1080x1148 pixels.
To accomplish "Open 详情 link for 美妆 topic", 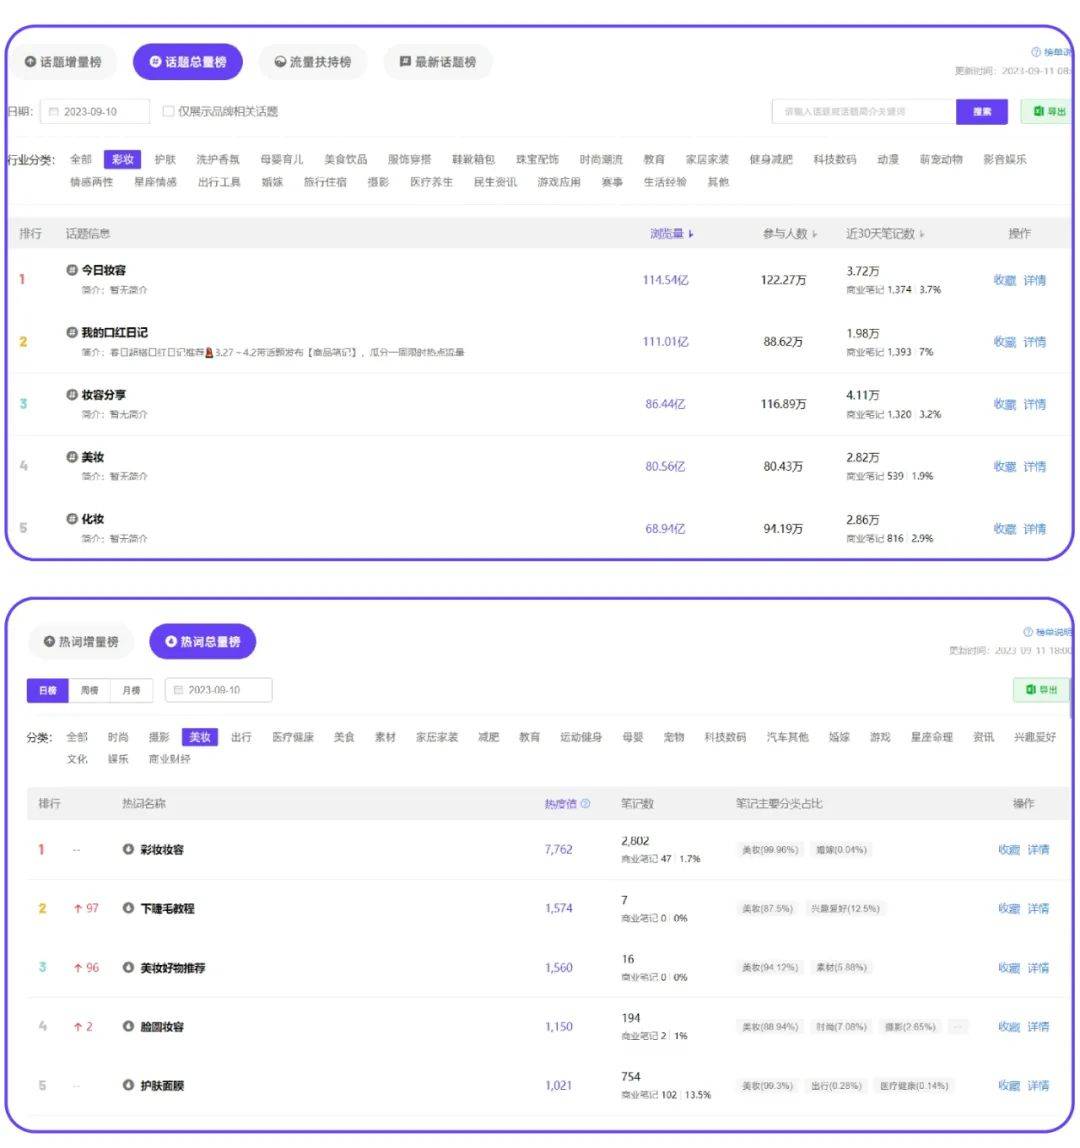I will tap(1035, 466).
